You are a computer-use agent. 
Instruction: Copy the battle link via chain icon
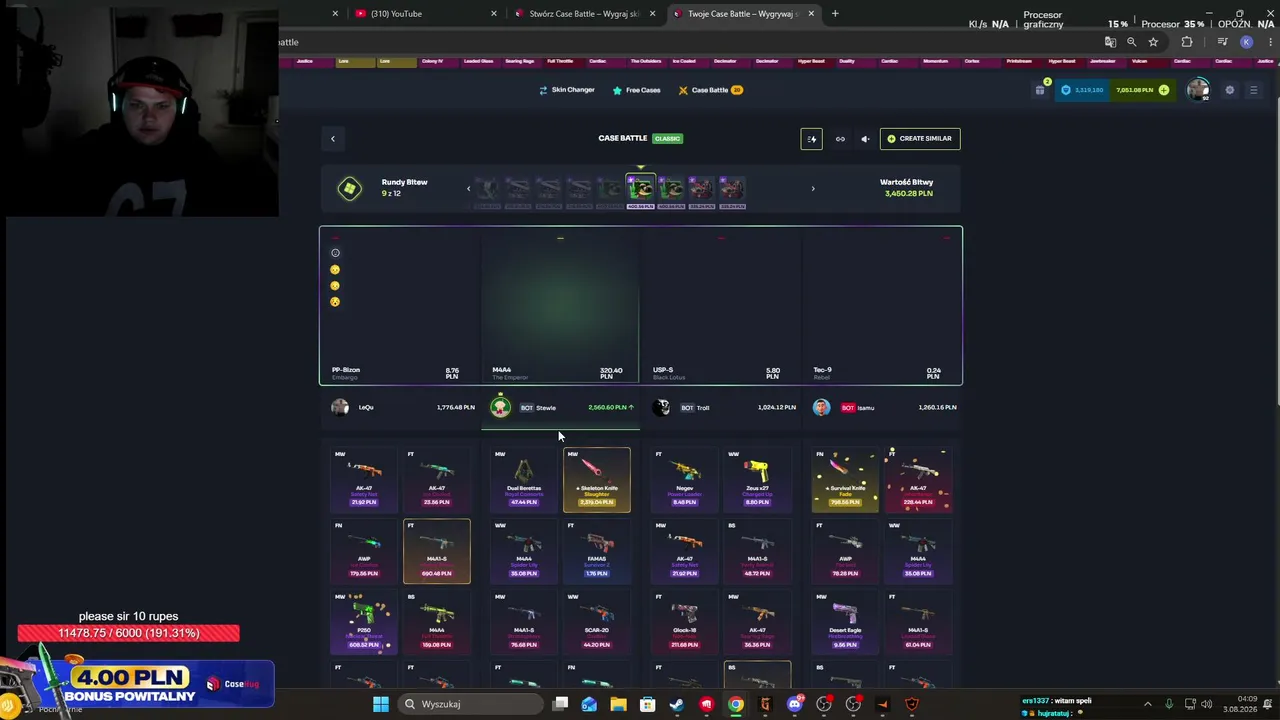click(840, 139)
